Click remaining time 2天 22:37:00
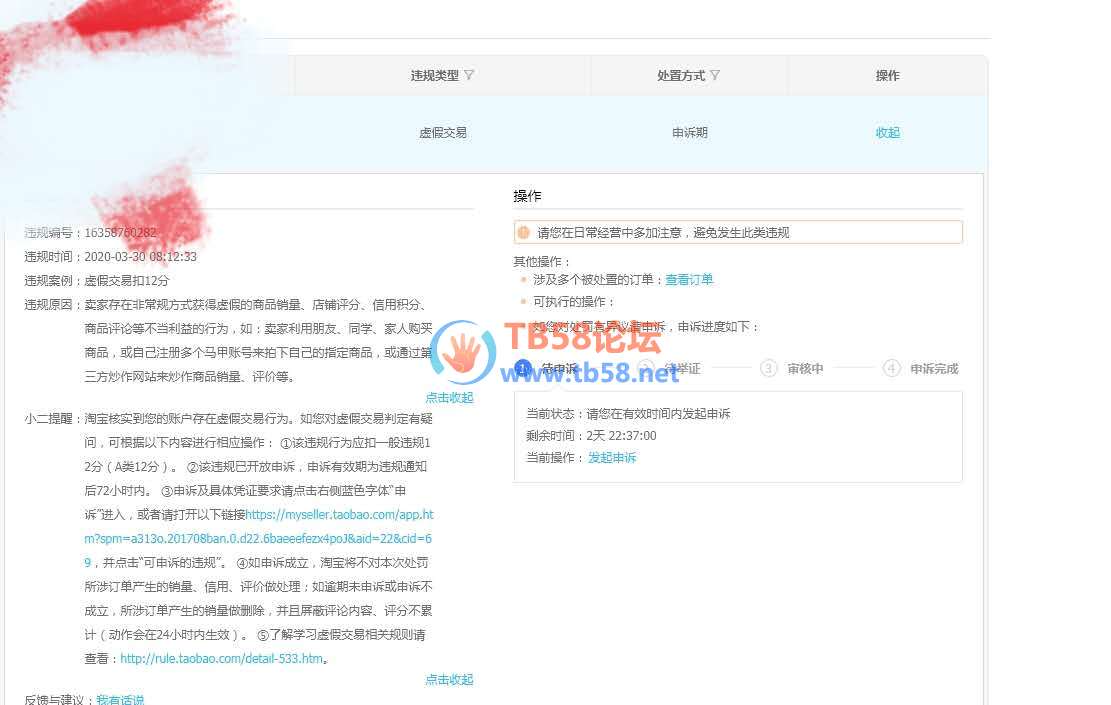Viewport: 1111px width, 705px height. 621,436
